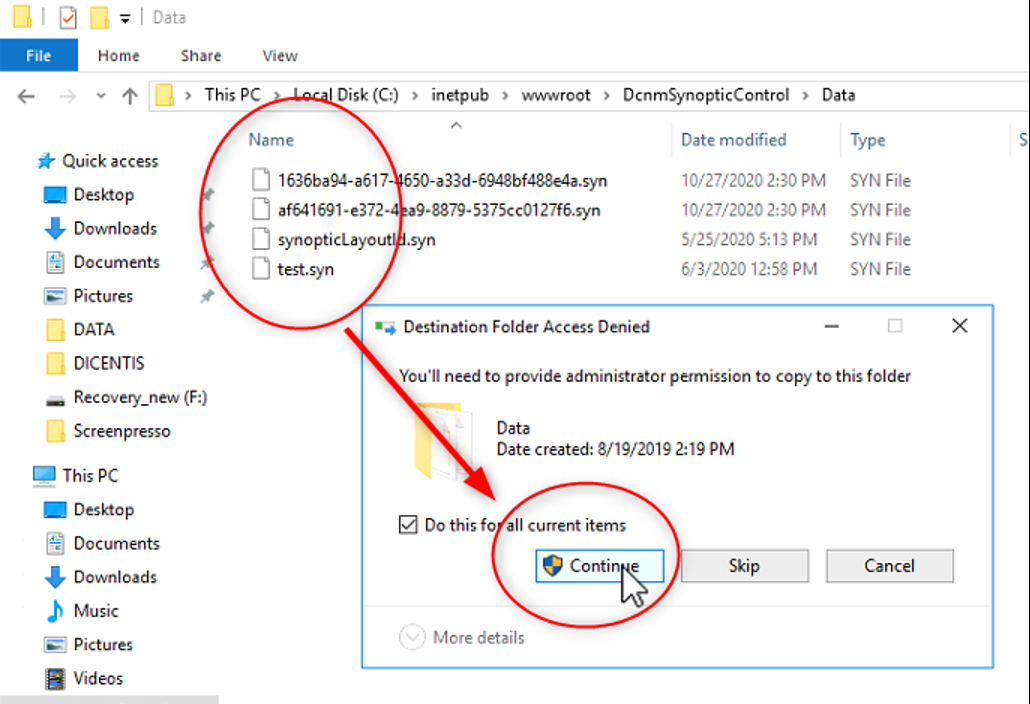Image resolution: width=1030 pixels, height=704 pixels.
Task: Click the 5/25/2020 5:13 PM date cell
Action: point(749,240)
